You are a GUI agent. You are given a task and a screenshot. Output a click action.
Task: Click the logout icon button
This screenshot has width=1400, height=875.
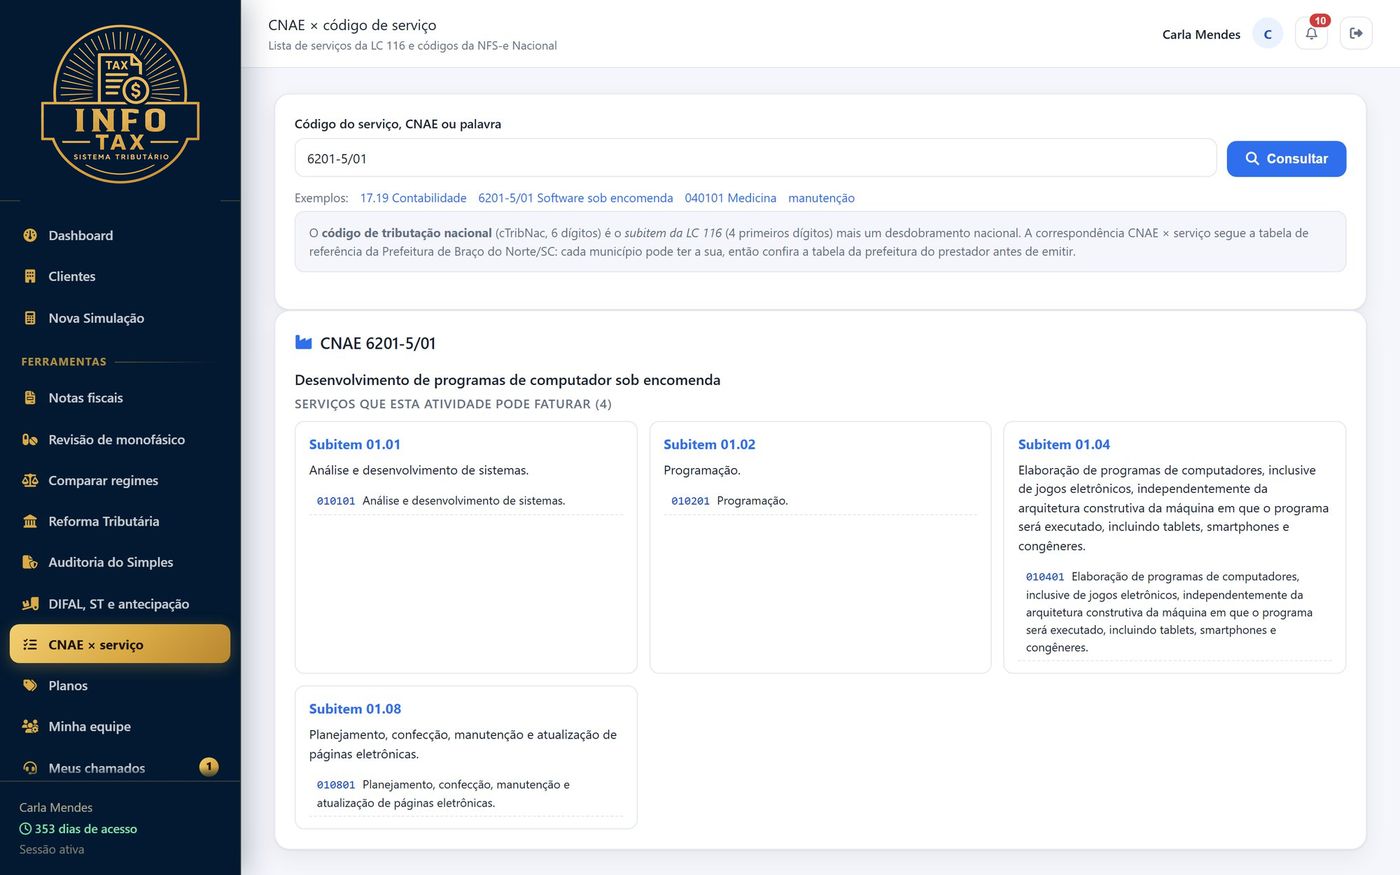1356,33
